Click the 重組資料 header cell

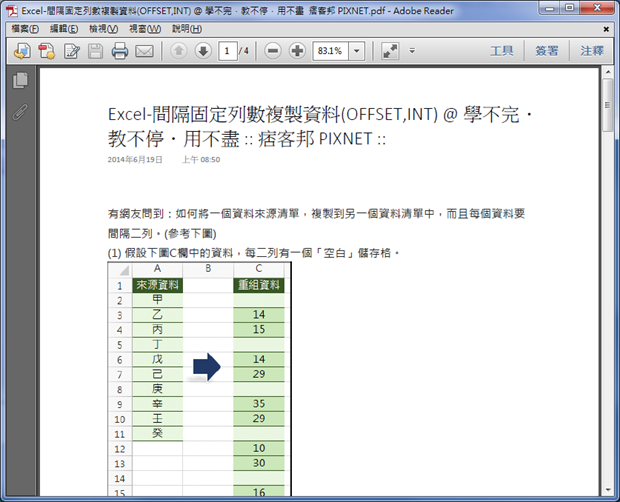(x=259, y=285)
